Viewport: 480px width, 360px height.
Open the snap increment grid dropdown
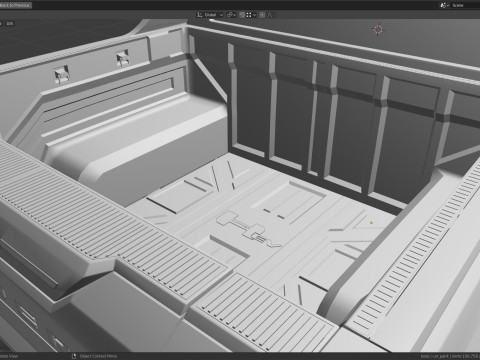click(251, 15)
